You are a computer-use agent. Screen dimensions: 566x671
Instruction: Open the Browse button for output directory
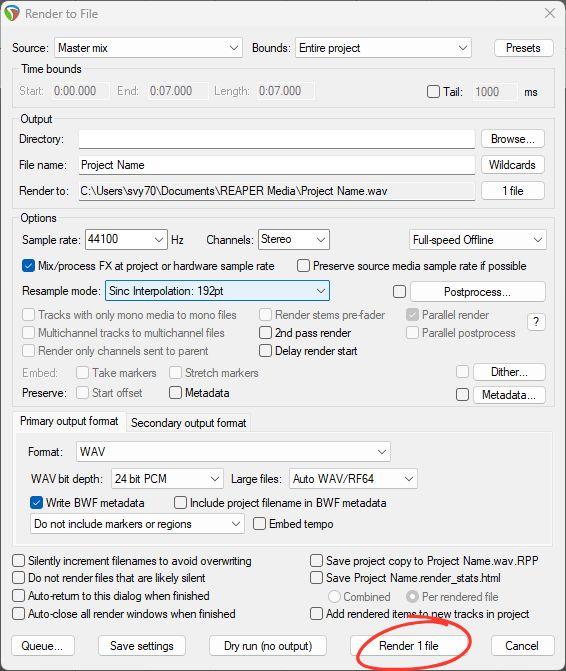513,139
